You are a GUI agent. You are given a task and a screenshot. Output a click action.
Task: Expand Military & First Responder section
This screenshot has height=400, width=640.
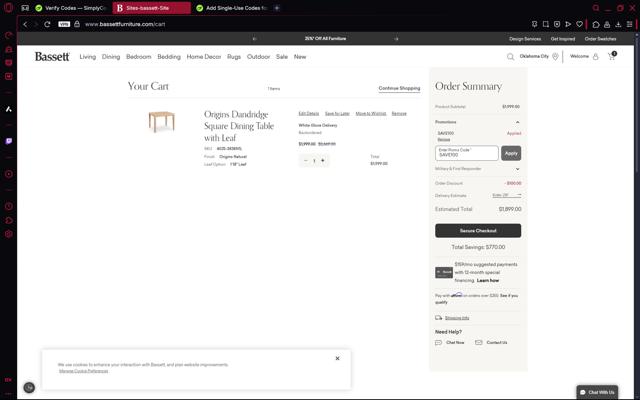[x=518, y=169]
